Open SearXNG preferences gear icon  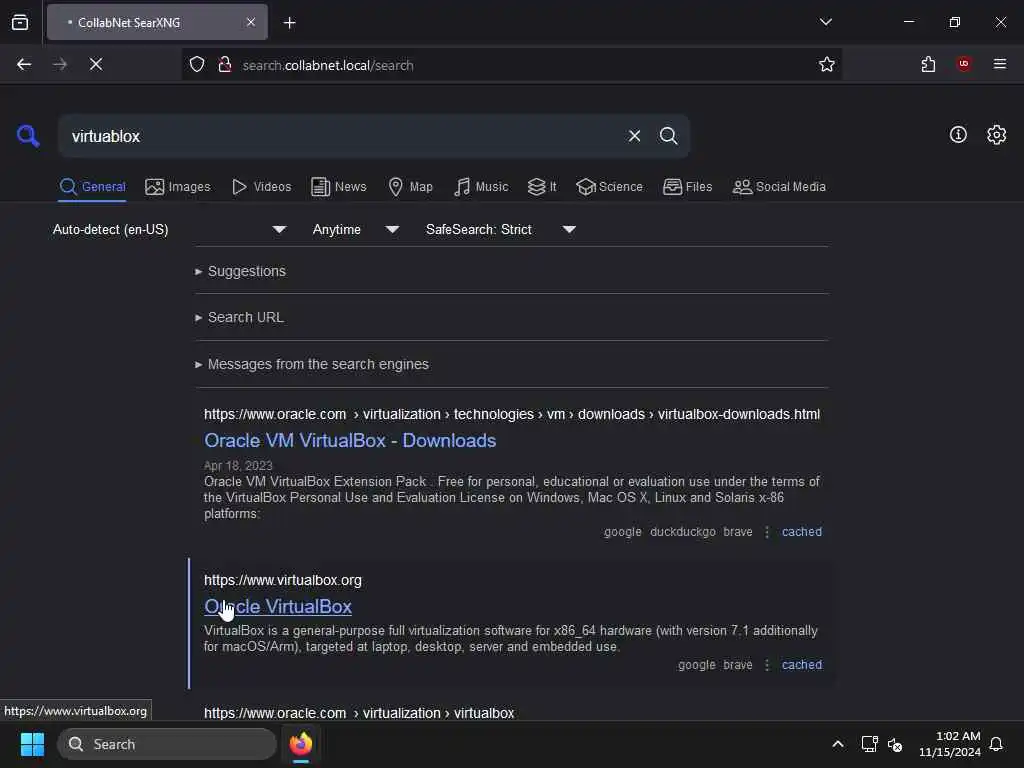[x=996, y=135]
